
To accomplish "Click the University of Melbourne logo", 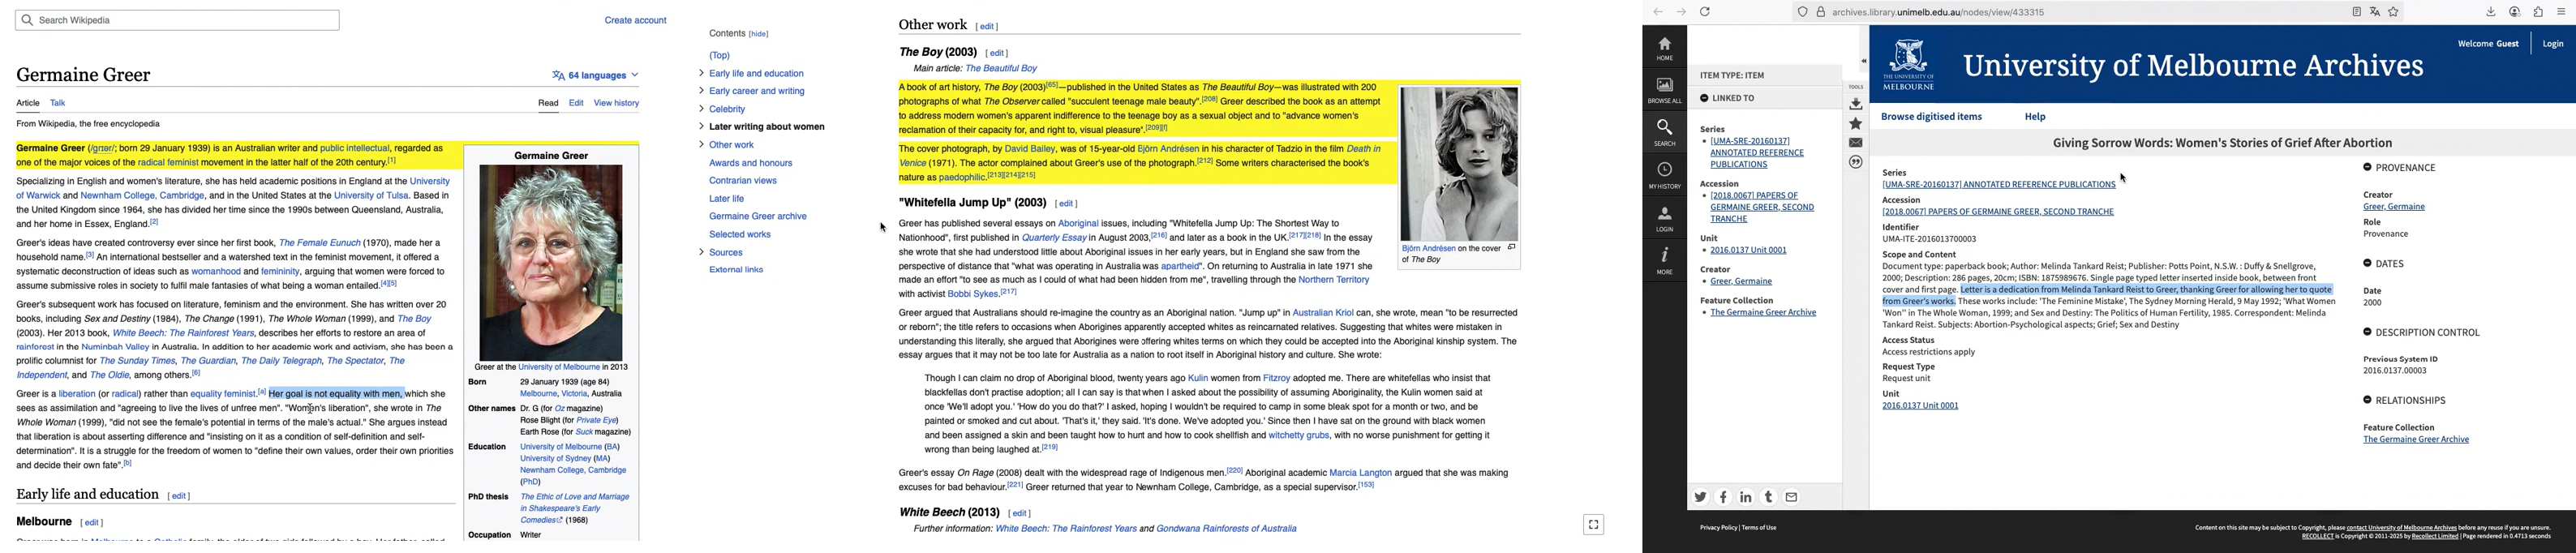I will pyautogui.click(x=1909, y=65).
